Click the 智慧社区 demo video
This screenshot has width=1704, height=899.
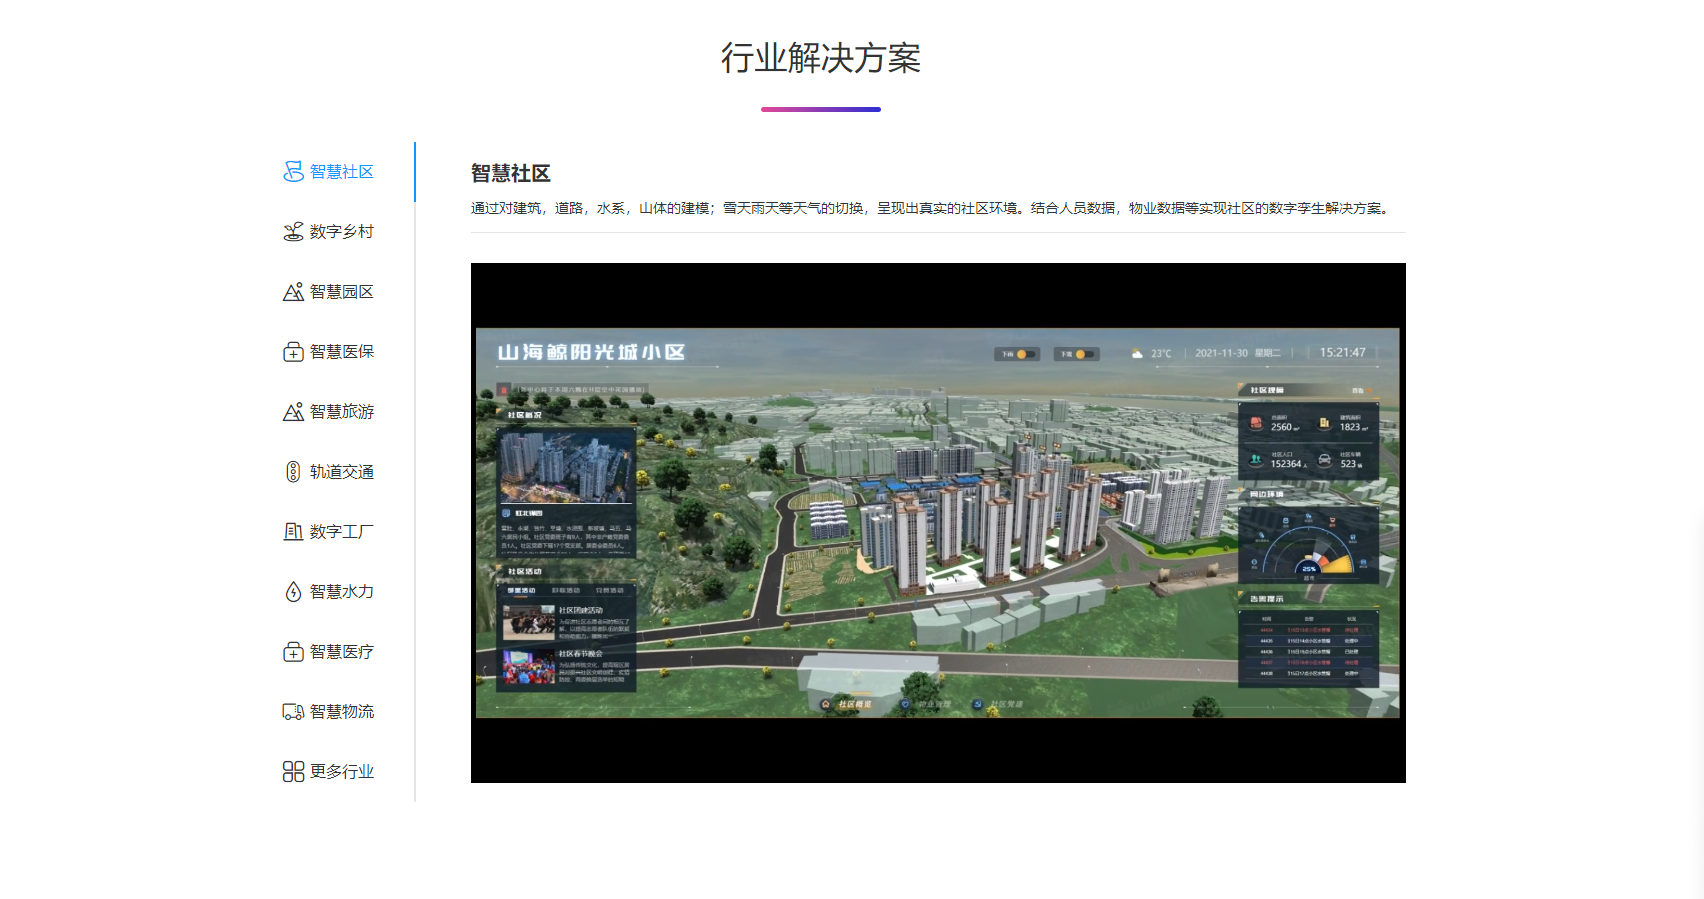938,523
